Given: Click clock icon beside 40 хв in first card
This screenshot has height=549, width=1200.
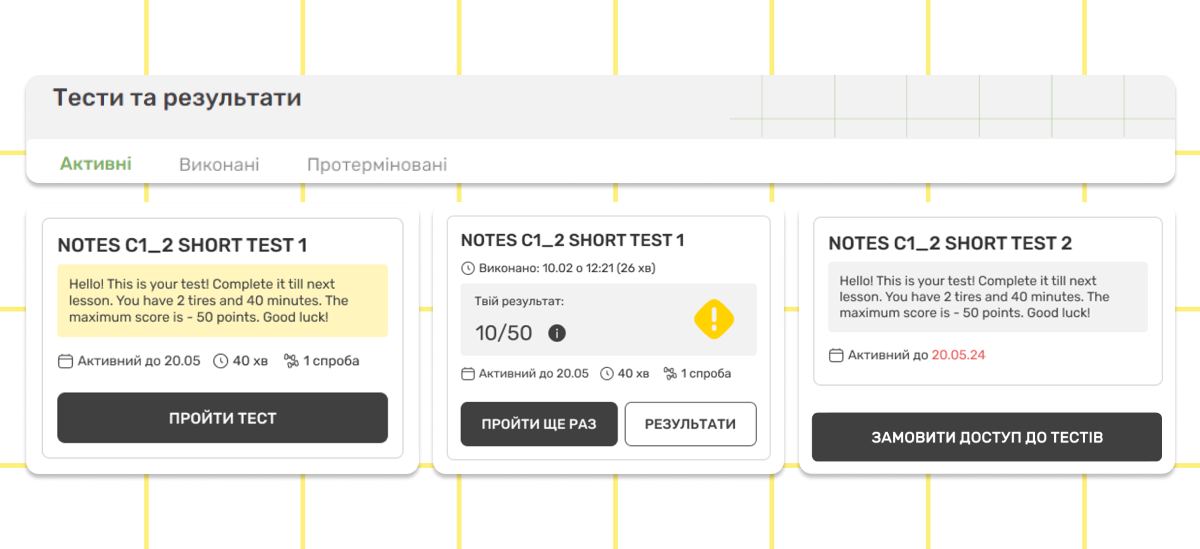Looking at the screenshot, I should click(221, 361).
